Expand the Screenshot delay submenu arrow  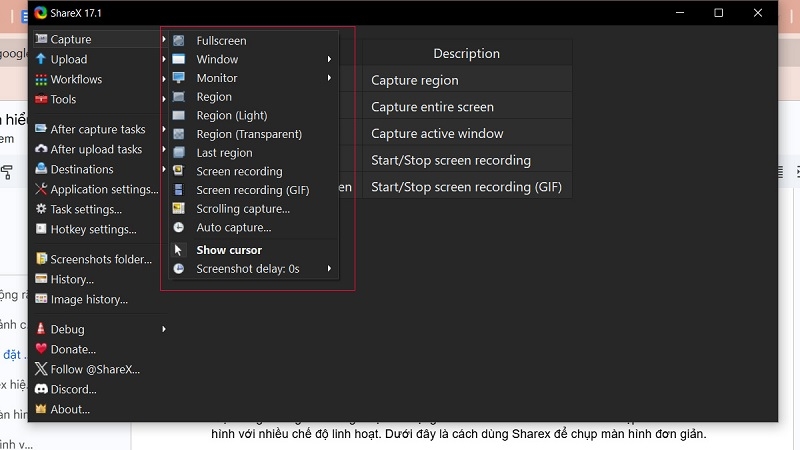point(329,268)
